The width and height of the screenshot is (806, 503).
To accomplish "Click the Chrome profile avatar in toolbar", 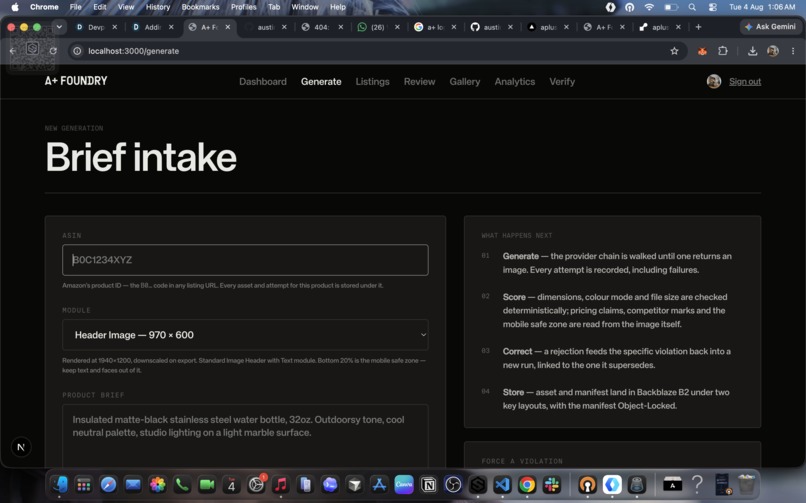I will click(x=773, y=51).
